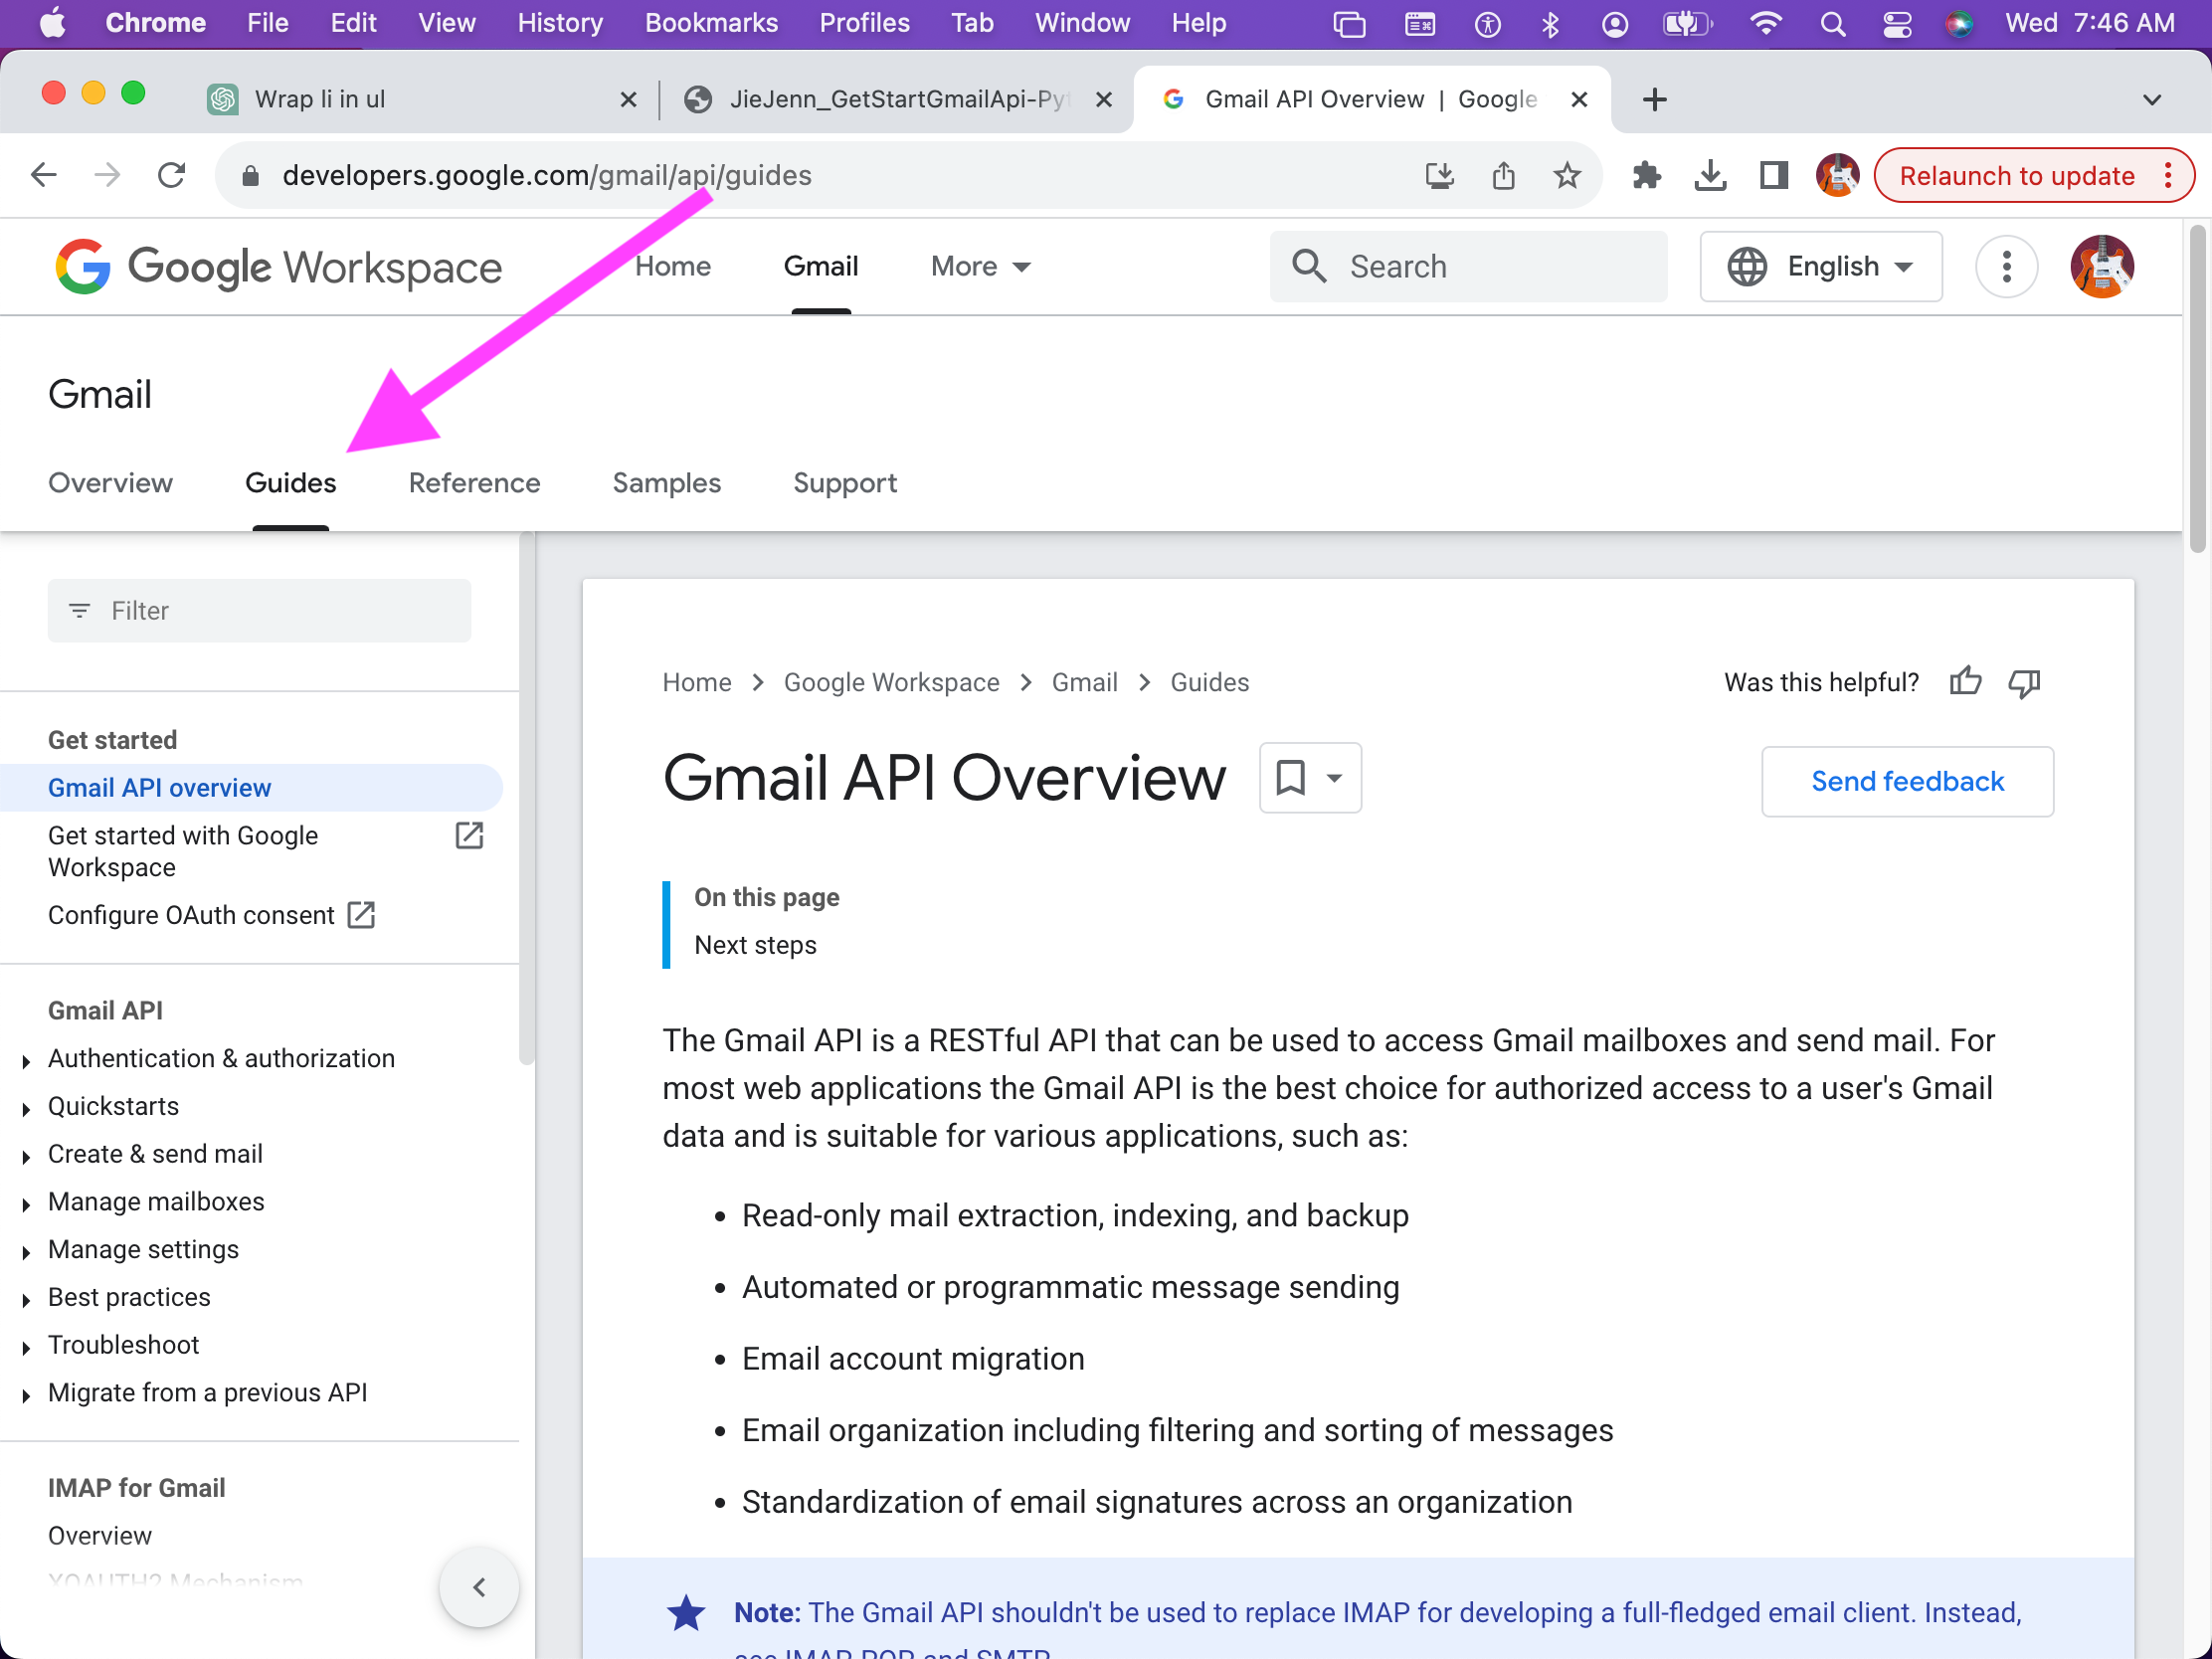Open the bookmark dropdown arrow by title

[x=1335, y=777]
